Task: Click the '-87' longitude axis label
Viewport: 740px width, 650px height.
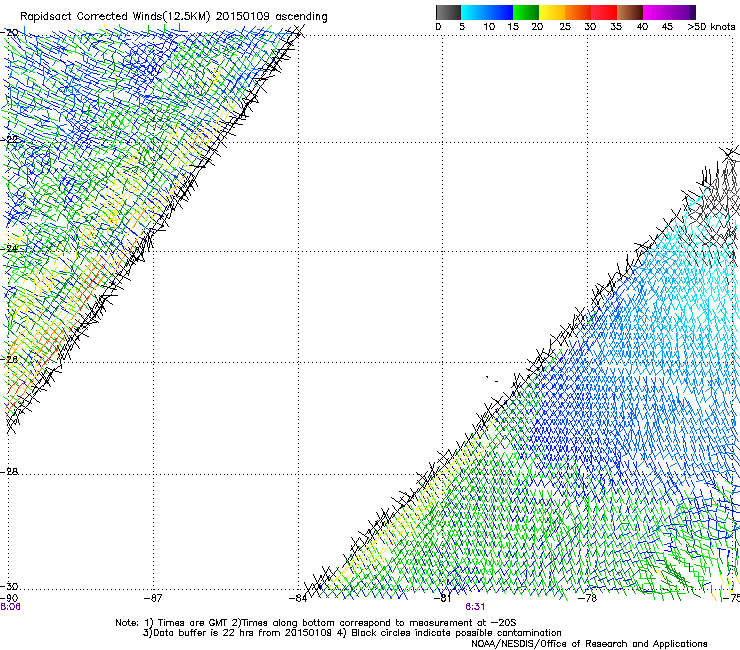Action: click(153, 598)
